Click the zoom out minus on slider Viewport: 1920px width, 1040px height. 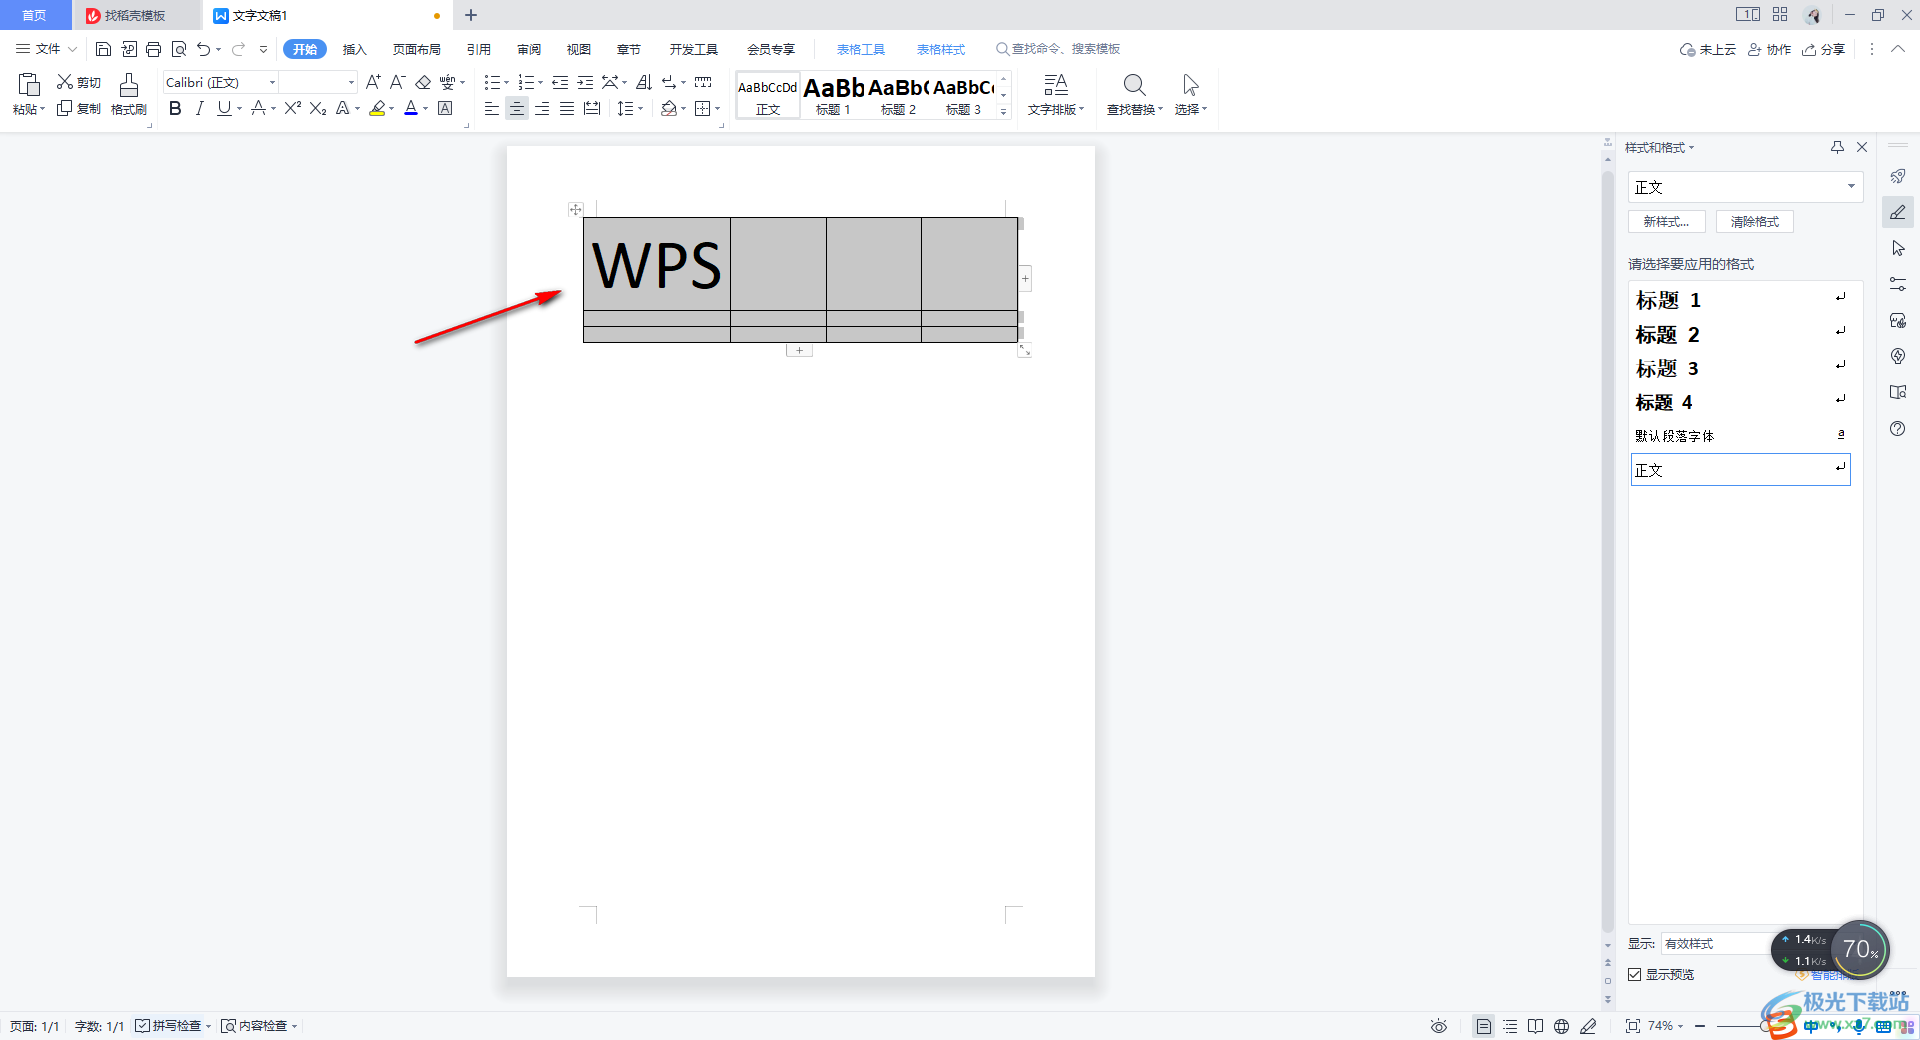1699,1026
